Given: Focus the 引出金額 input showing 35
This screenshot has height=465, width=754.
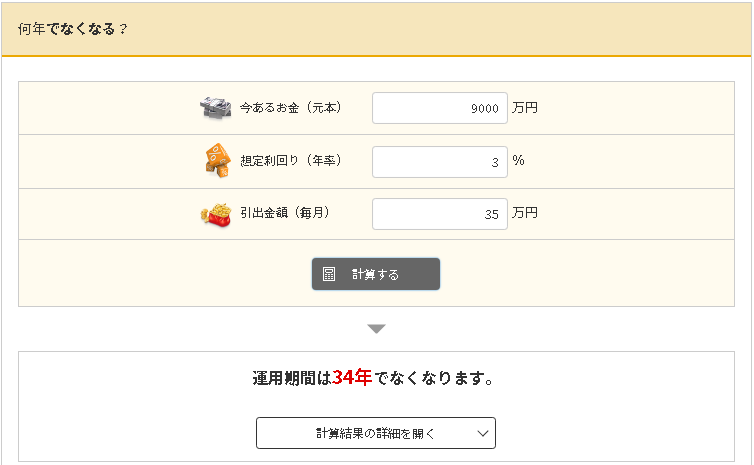Looking at the screenshot, I should pyautogui.click(x=439, y=213).
